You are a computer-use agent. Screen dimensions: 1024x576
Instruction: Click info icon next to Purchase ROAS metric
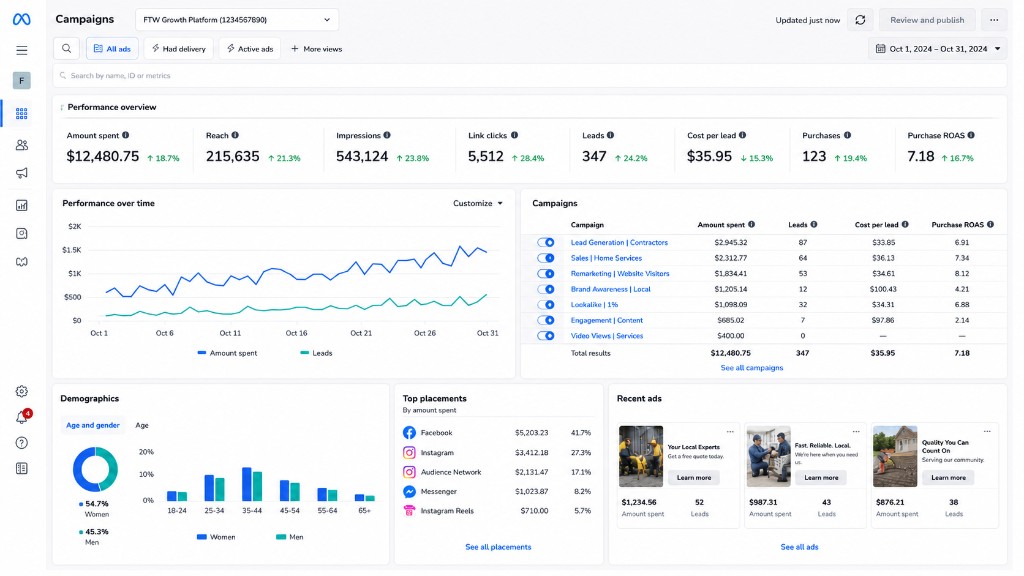(971, 135)
